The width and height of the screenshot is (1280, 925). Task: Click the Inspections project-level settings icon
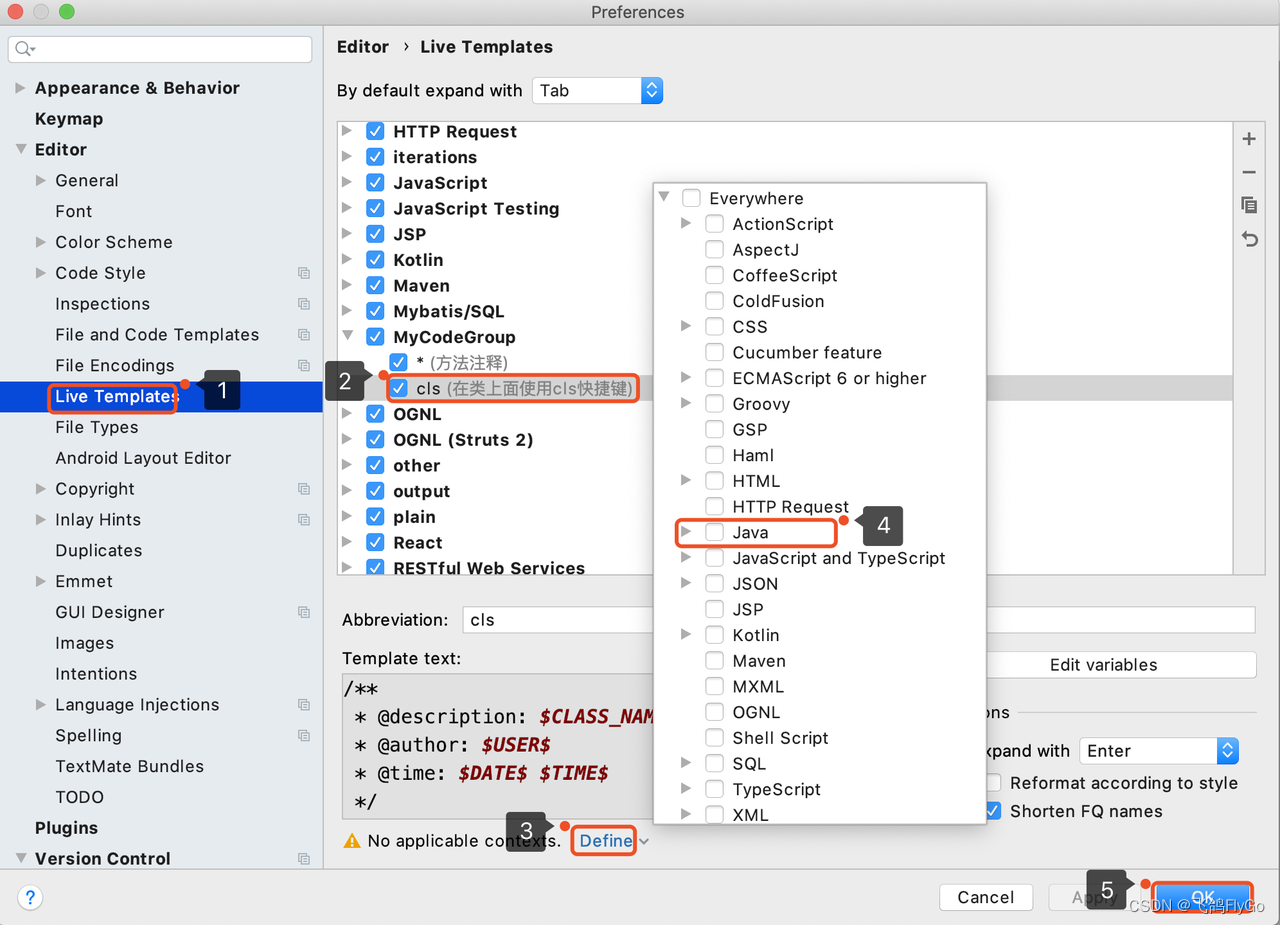coord(304,304)
